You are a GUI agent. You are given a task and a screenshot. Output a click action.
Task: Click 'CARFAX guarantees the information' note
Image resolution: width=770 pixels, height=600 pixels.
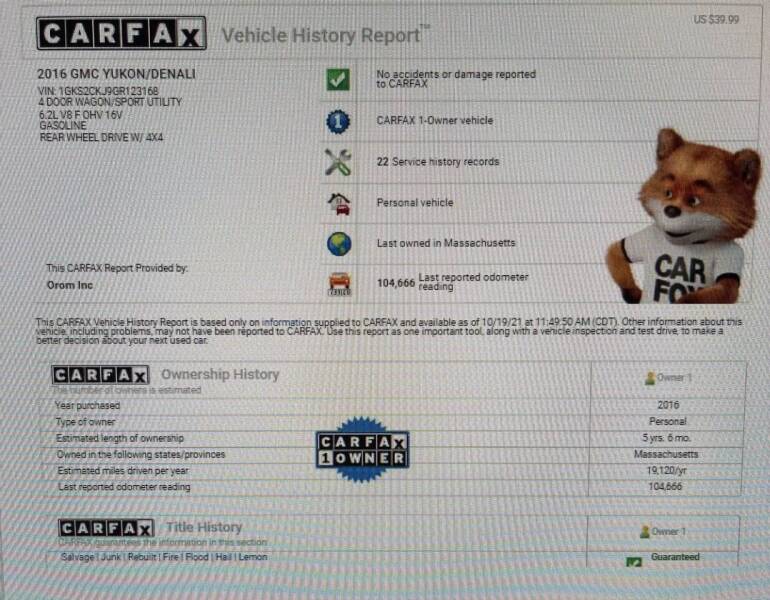pyautogui.click(x=163, y=543)
